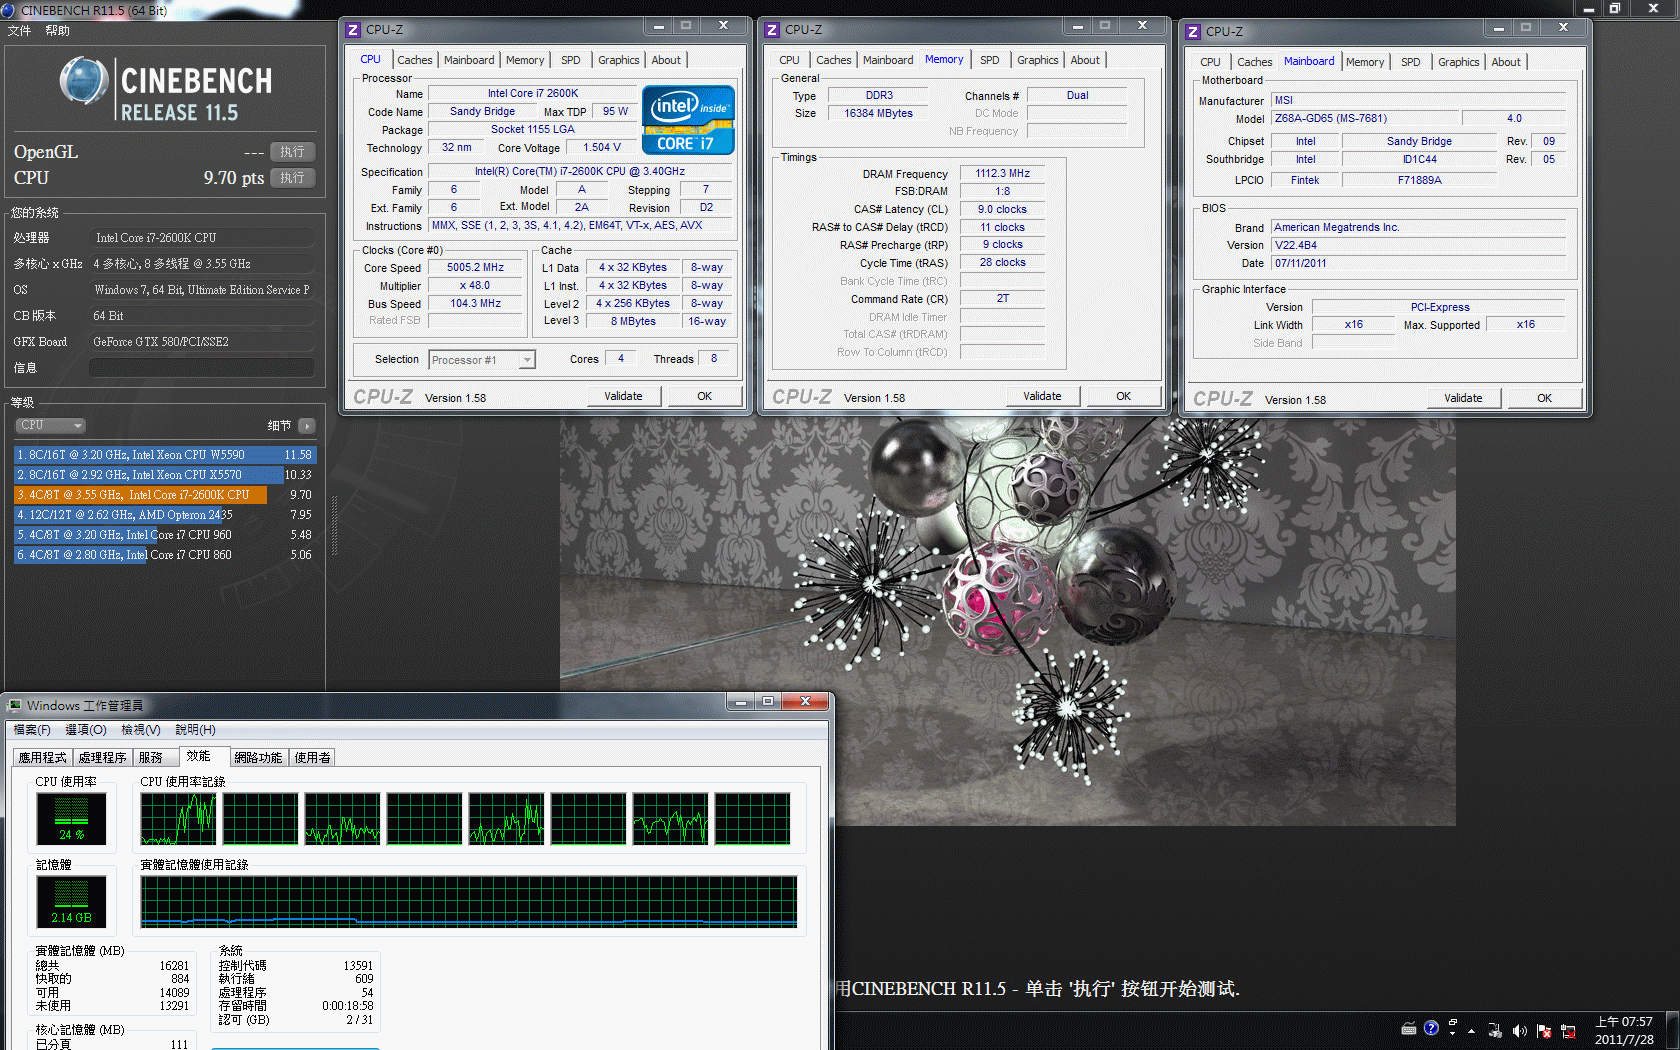1680x1050 pixels.
Task: Open the Action Center flag icon
Action: (x=1544, y=1030)
